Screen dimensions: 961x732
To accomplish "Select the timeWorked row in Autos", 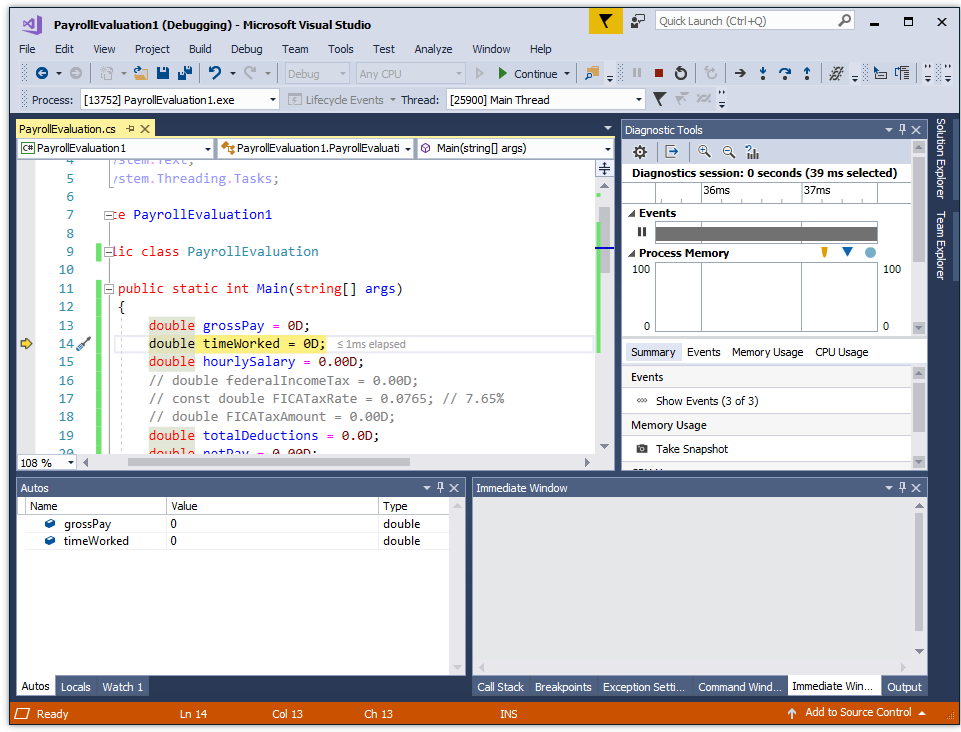I will (235, 541).
